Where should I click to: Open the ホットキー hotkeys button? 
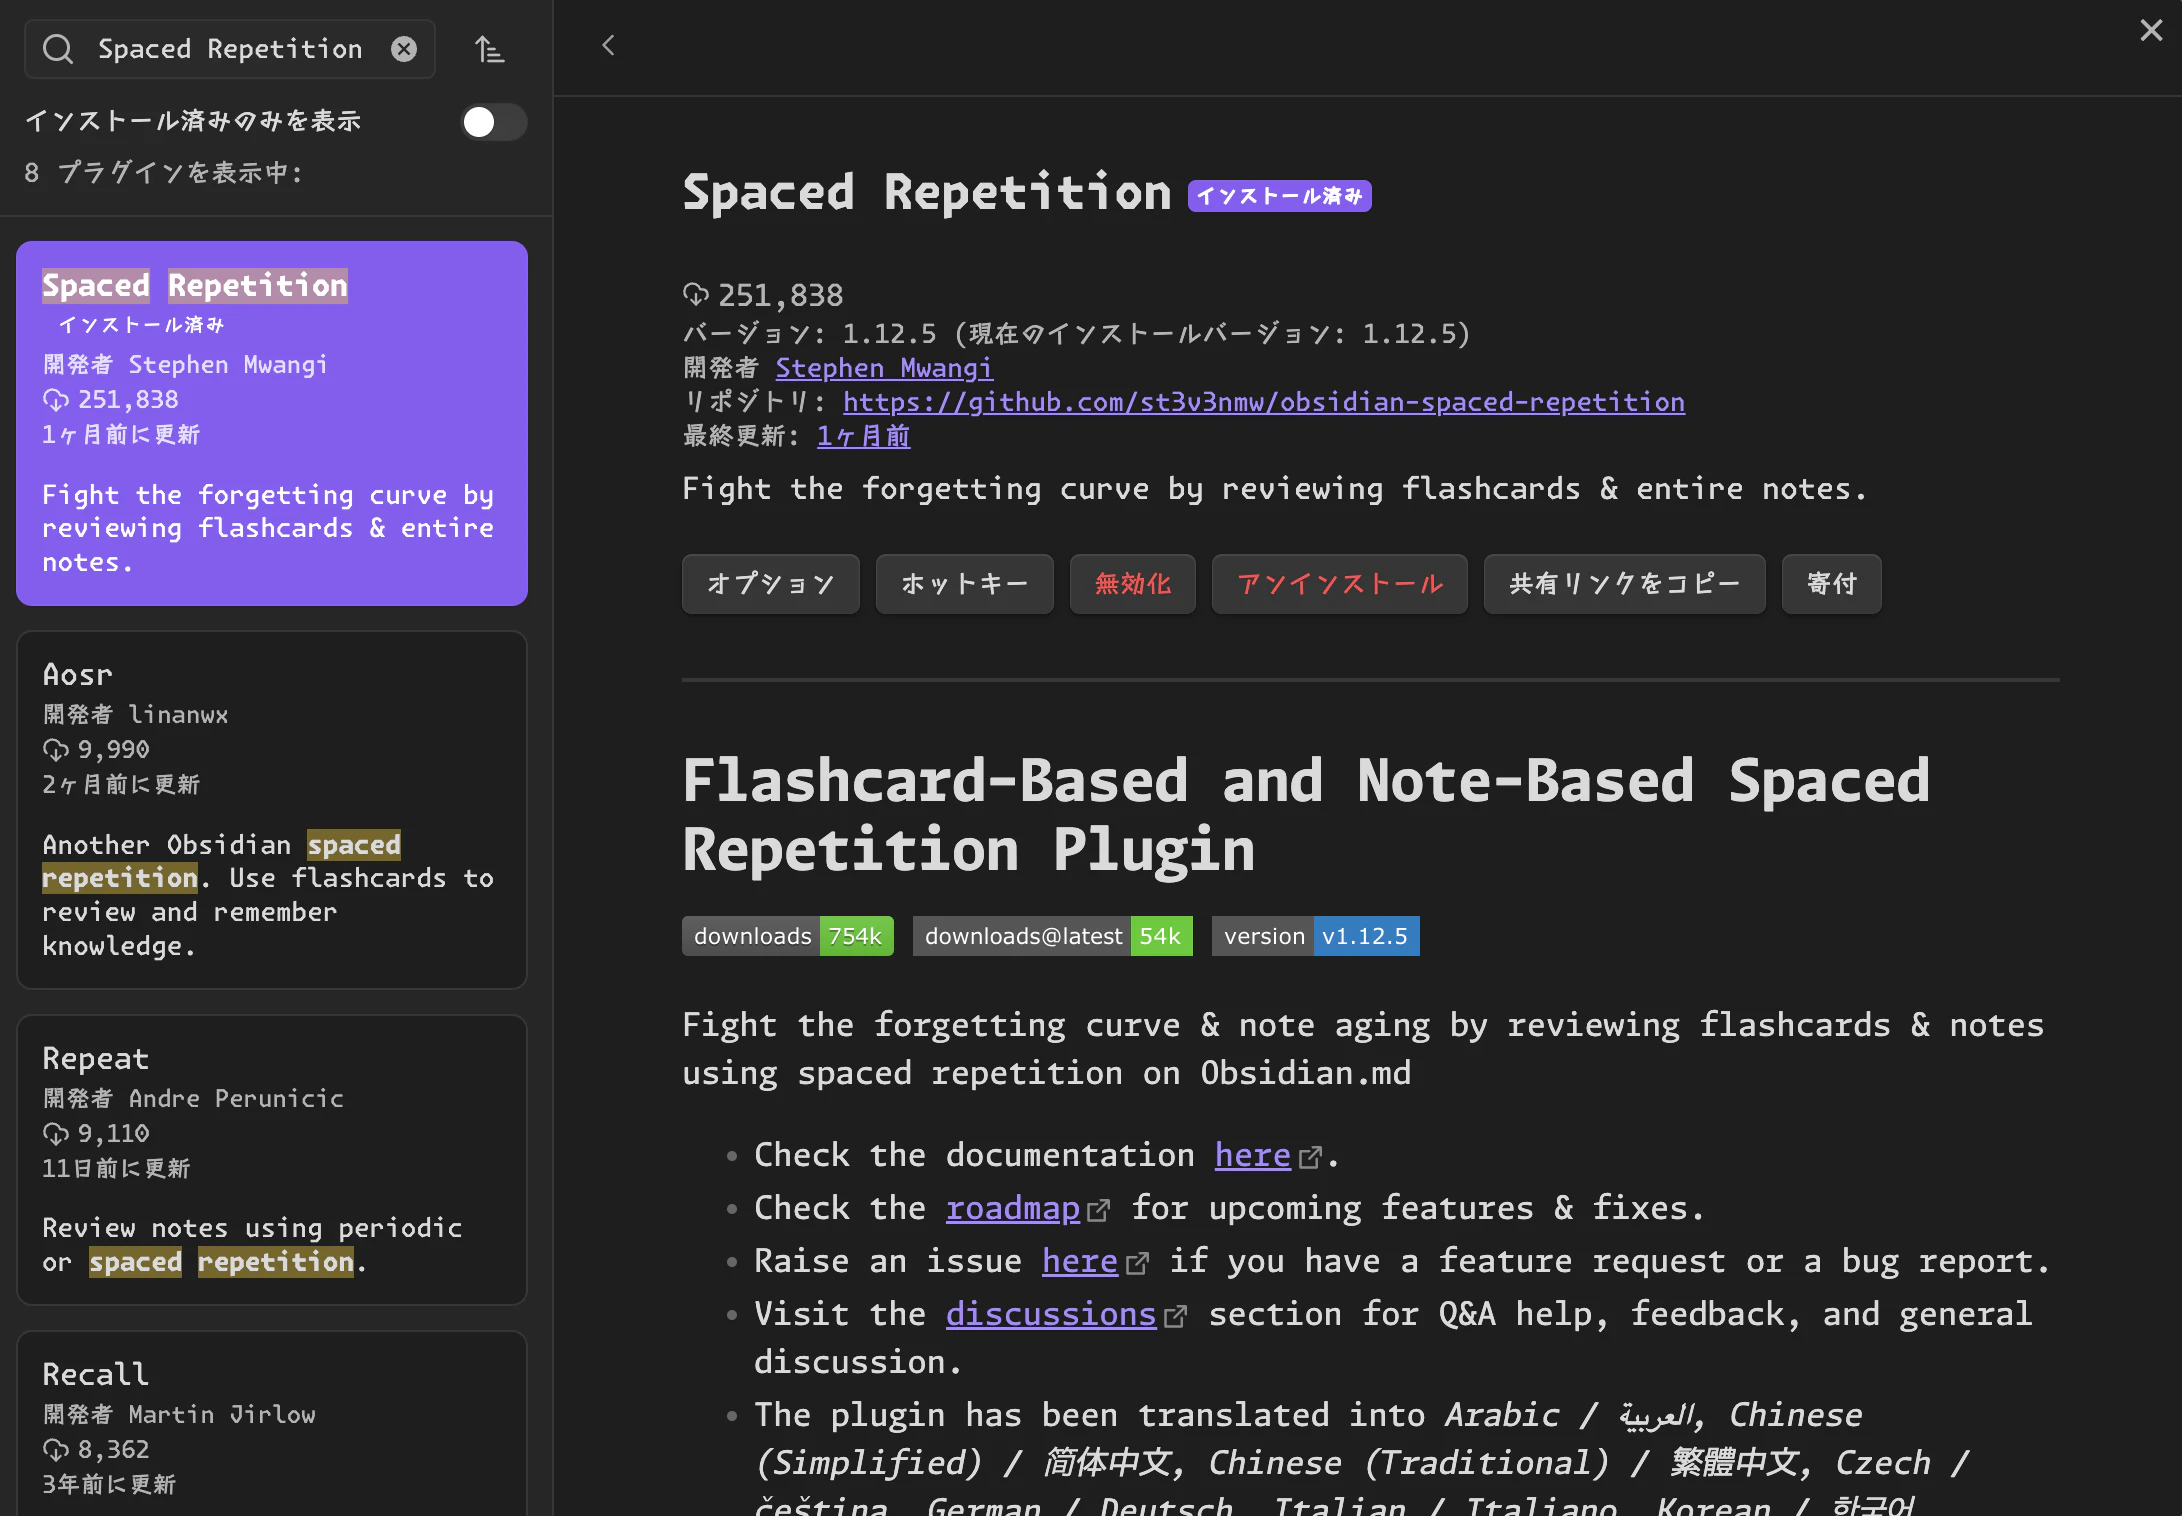click(x=965, y=584)
